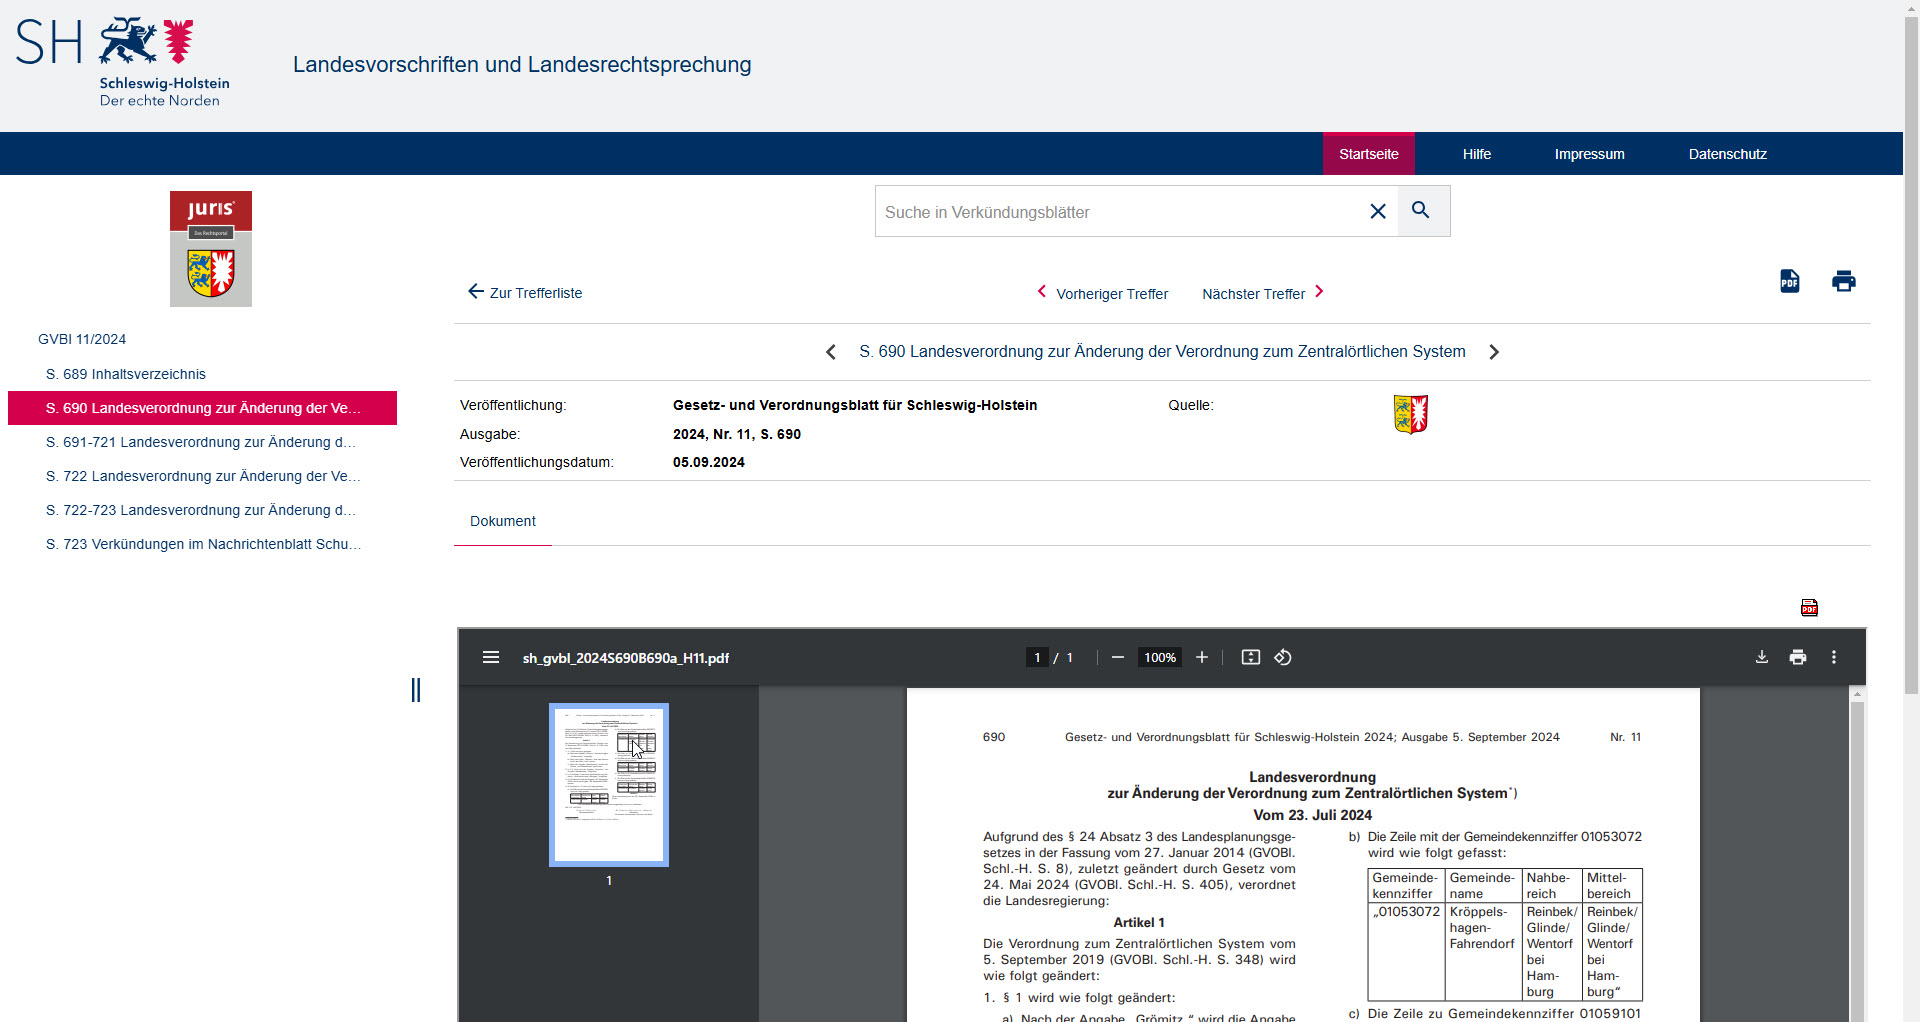Click the S. 690 document title heading
1920x1022 pixels.
[x=1162, y=352]
